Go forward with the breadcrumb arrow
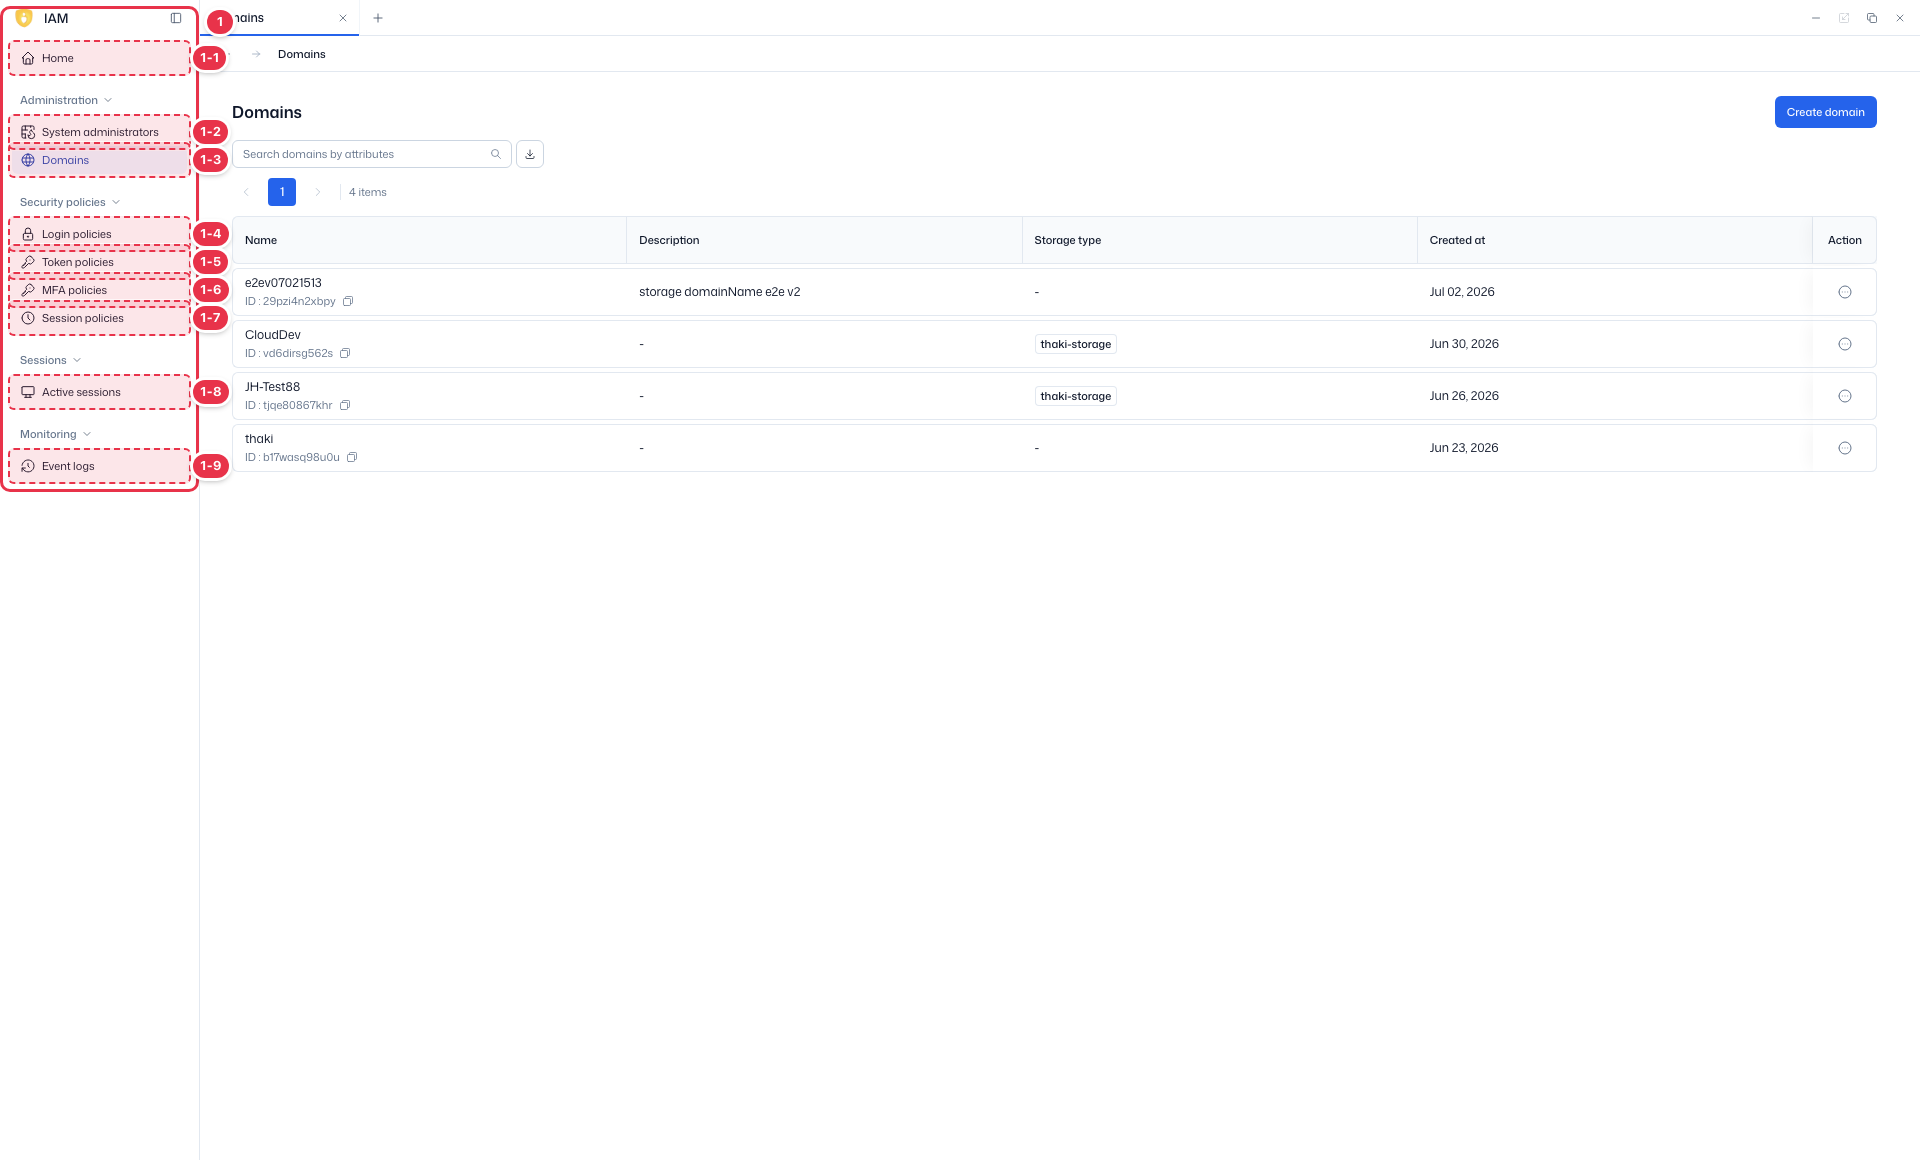Screen dimensions: 1920x1160 click(x=256, y=54)
